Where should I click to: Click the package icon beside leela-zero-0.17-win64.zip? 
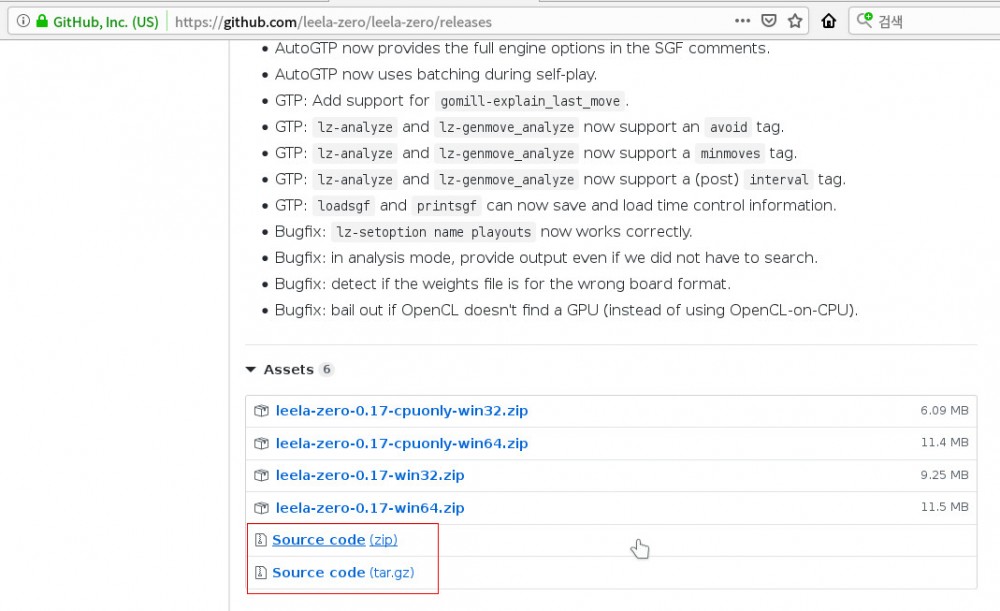261,508
